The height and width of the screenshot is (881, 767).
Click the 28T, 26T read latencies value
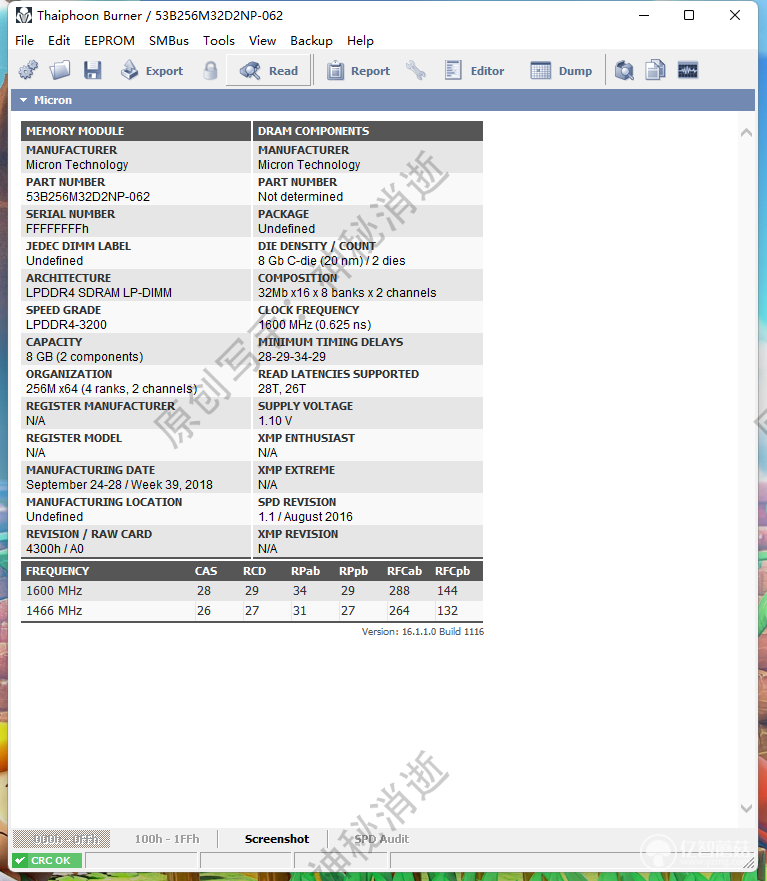pos(282,389)
